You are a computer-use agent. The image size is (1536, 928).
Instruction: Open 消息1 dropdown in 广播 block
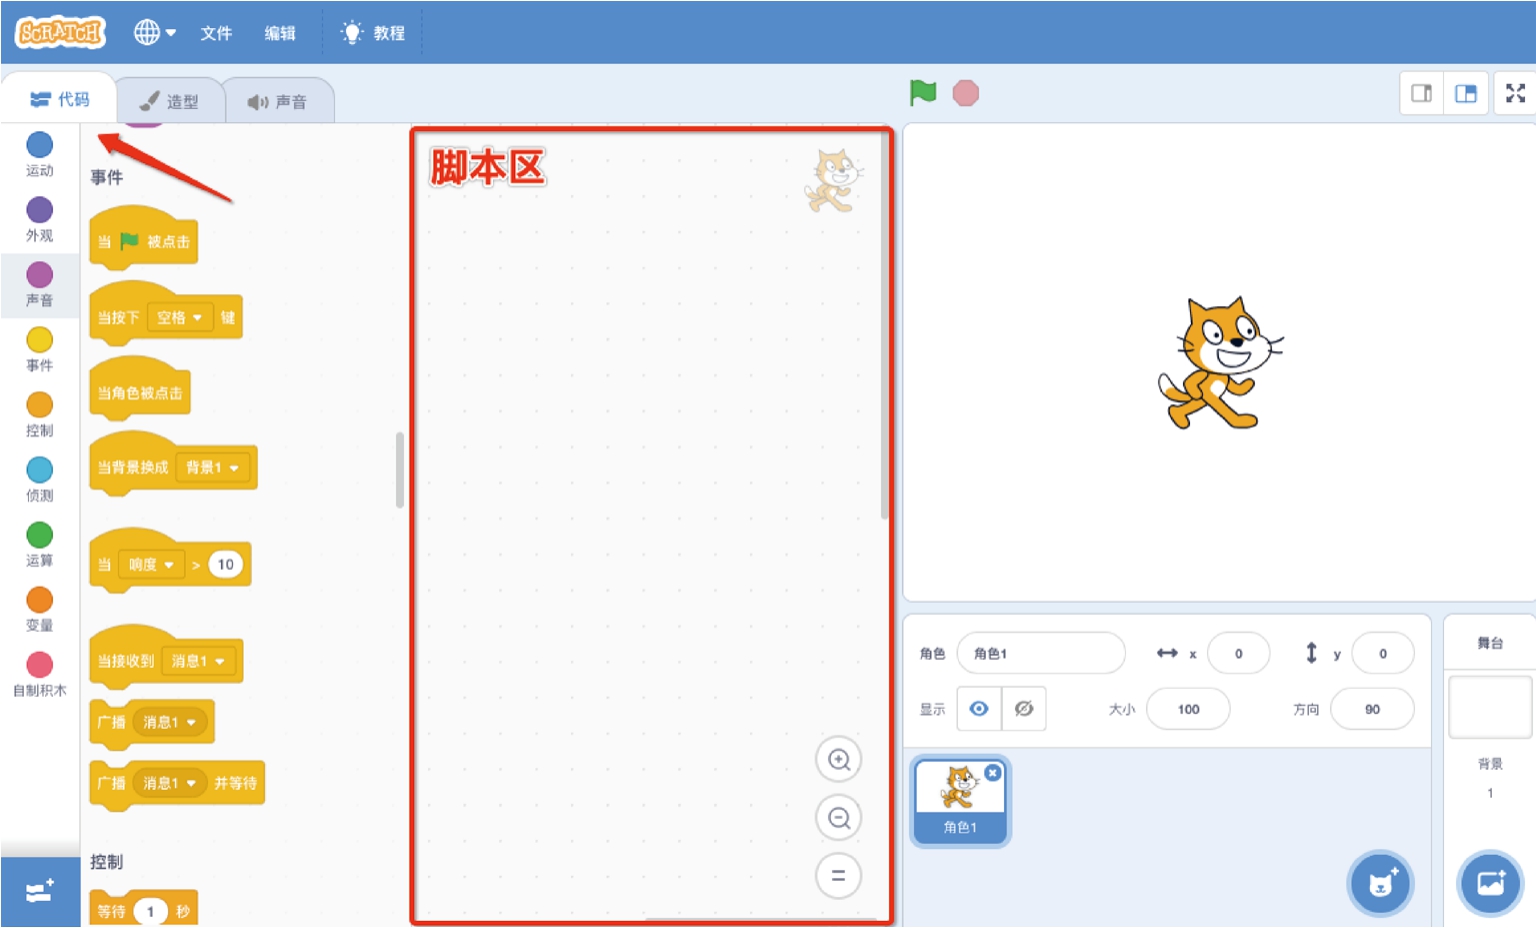(169, 722)
